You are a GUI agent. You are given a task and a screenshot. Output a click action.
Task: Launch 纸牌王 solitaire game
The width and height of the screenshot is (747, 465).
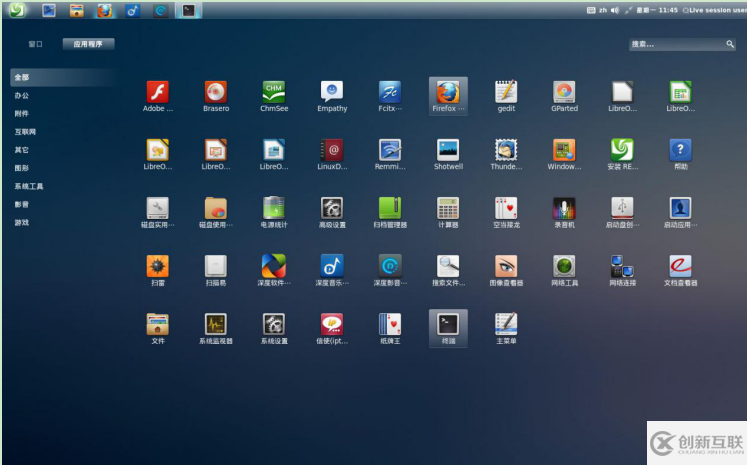390,324
